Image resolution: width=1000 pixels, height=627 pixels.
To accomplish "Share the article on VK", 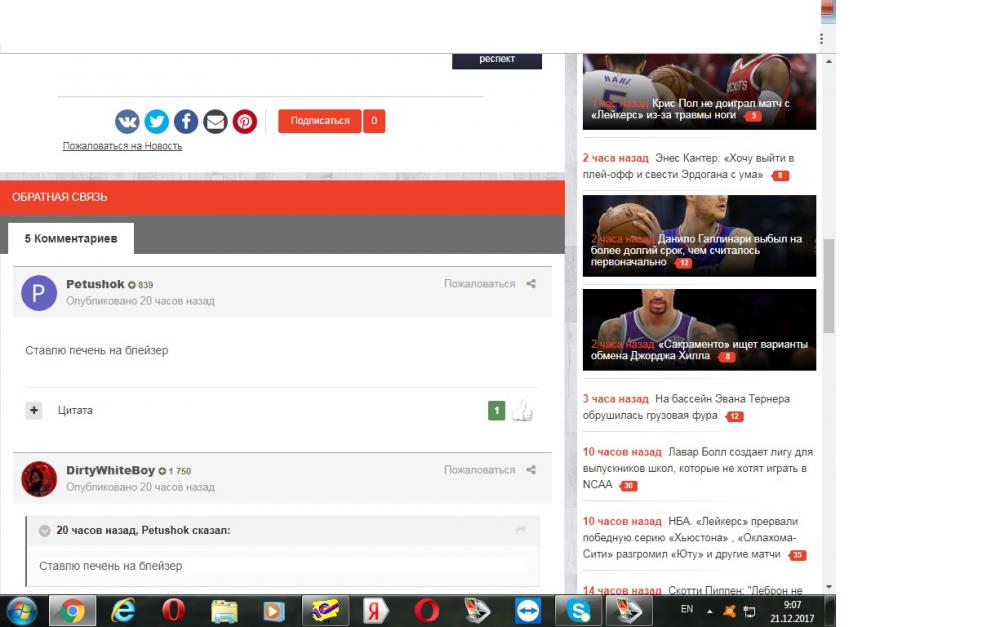I will [127, 122].
